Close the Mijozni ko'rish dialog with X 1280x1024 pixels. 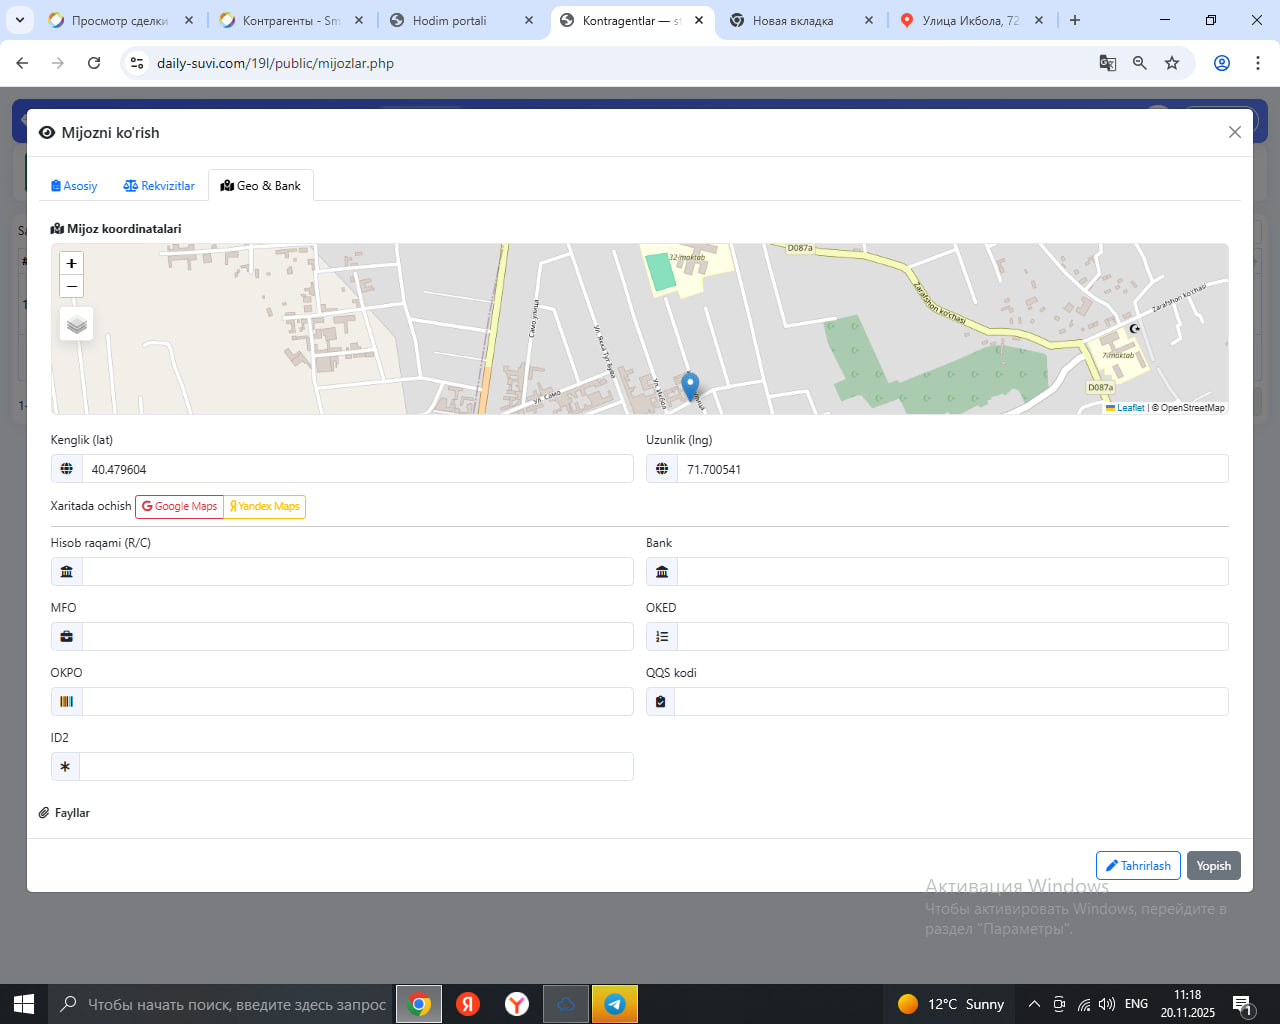1234,132
